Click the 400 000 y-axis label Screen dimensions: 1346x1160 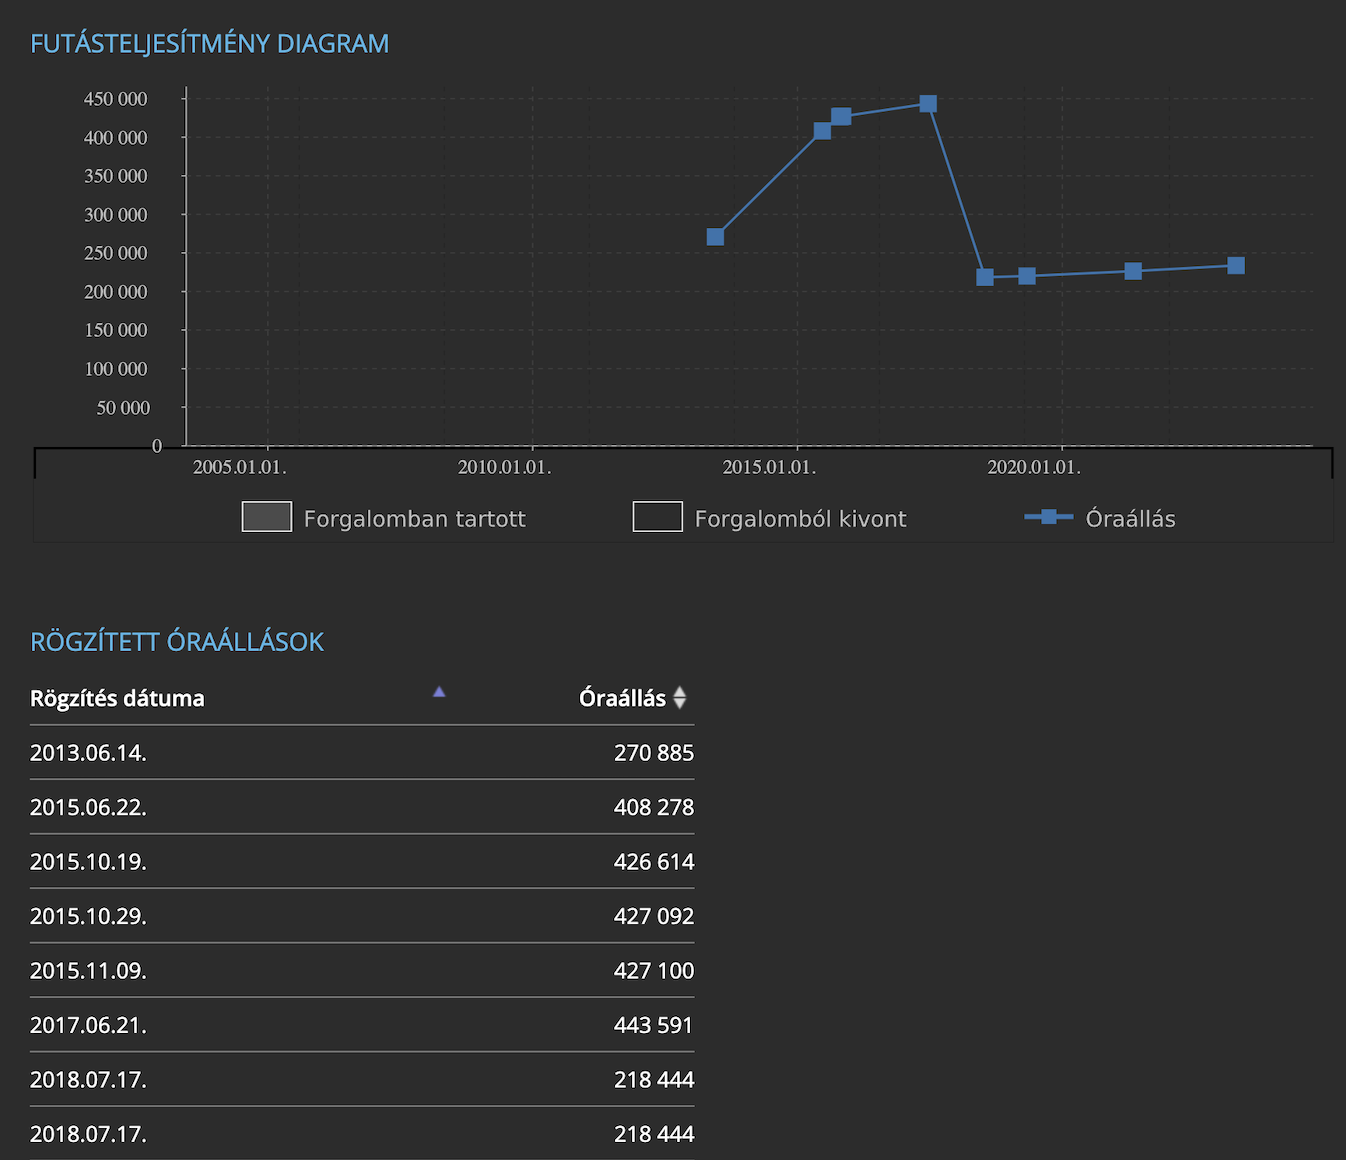click(116, 138)
